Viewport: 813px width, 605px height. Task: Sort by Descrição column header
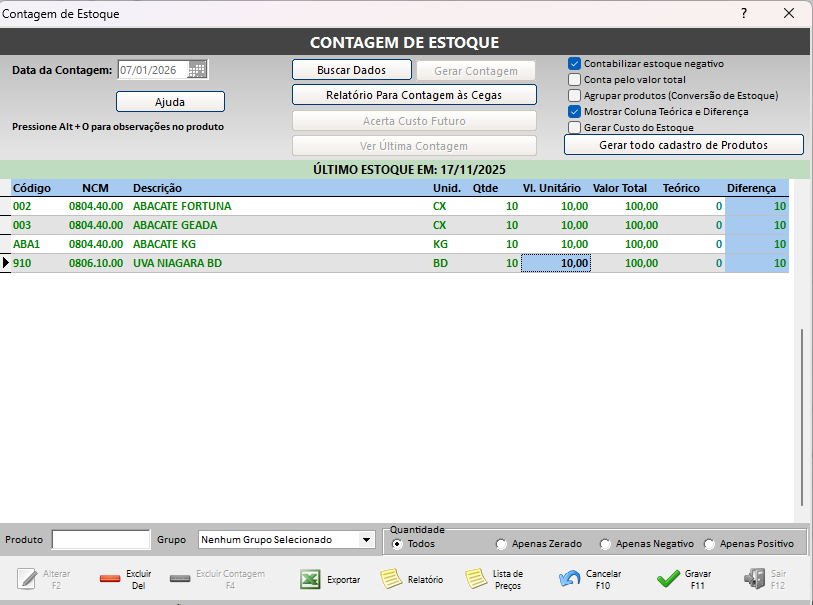[157, 188]
